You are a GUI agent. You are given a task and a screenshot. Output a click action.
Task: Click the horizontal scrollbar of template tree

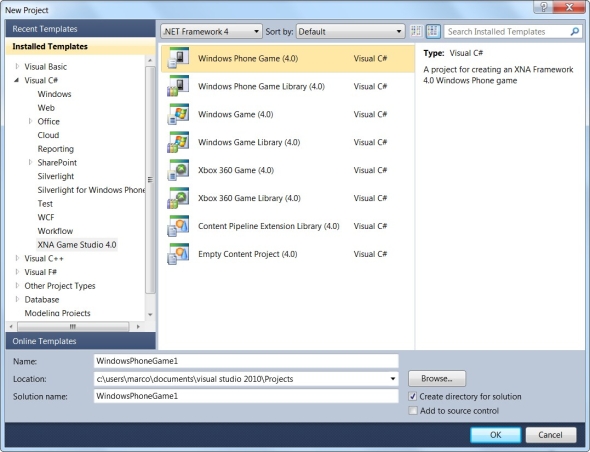click(74, 326)
